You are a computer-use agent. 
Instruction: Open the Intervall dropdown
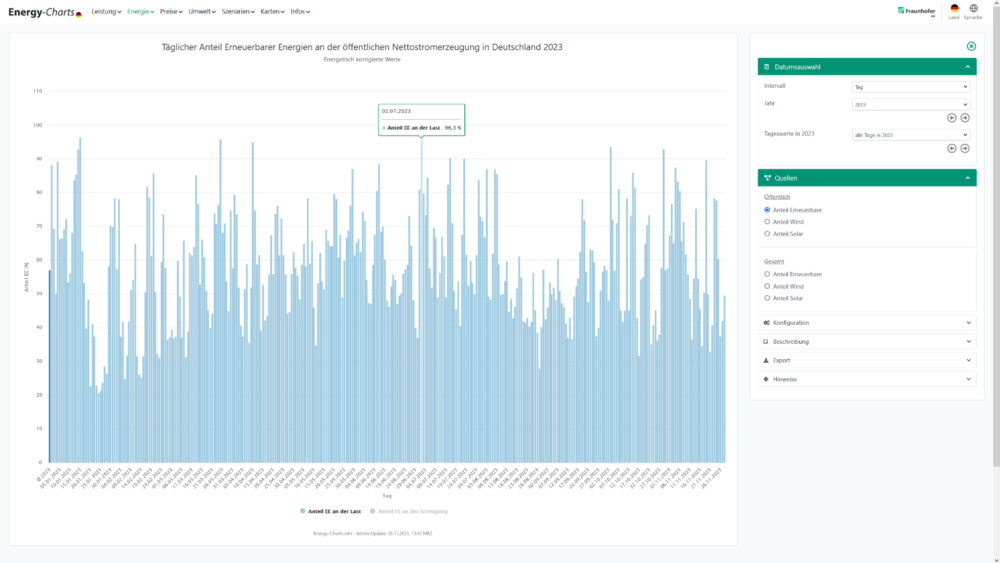point(910,87)
